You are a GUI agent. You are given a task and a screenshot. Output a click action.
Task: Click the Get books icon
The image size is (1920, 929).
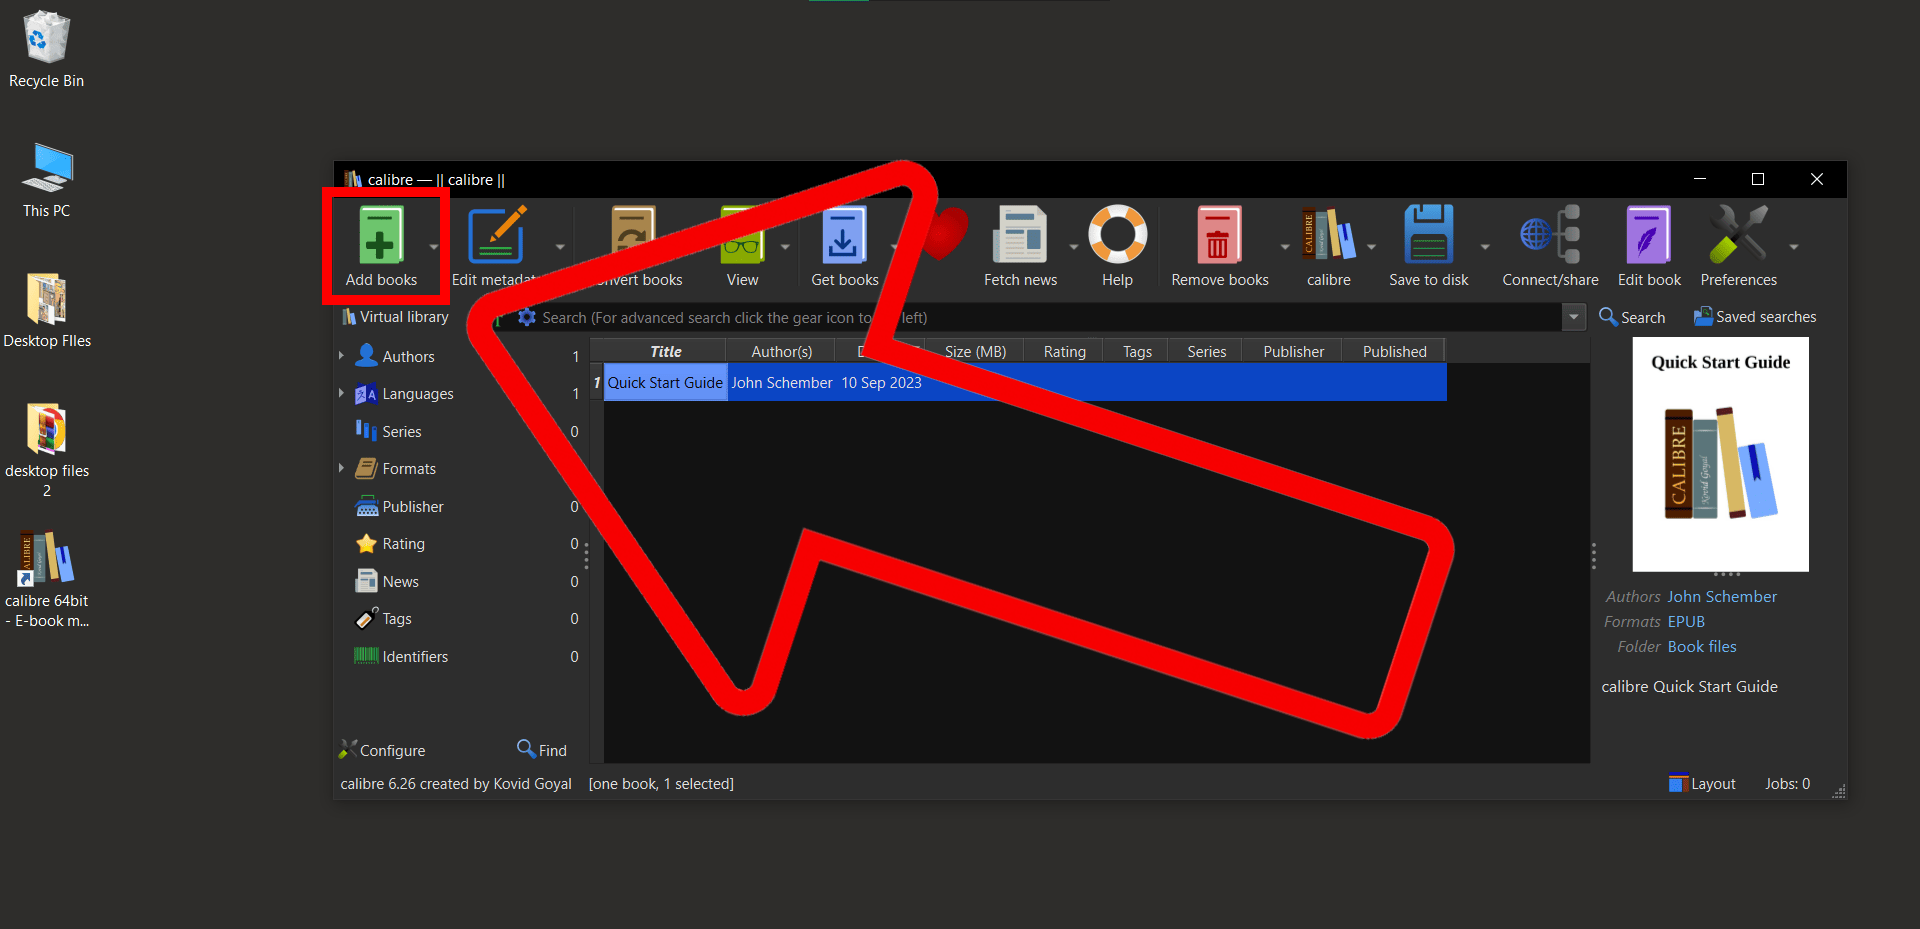click(843, 238)
